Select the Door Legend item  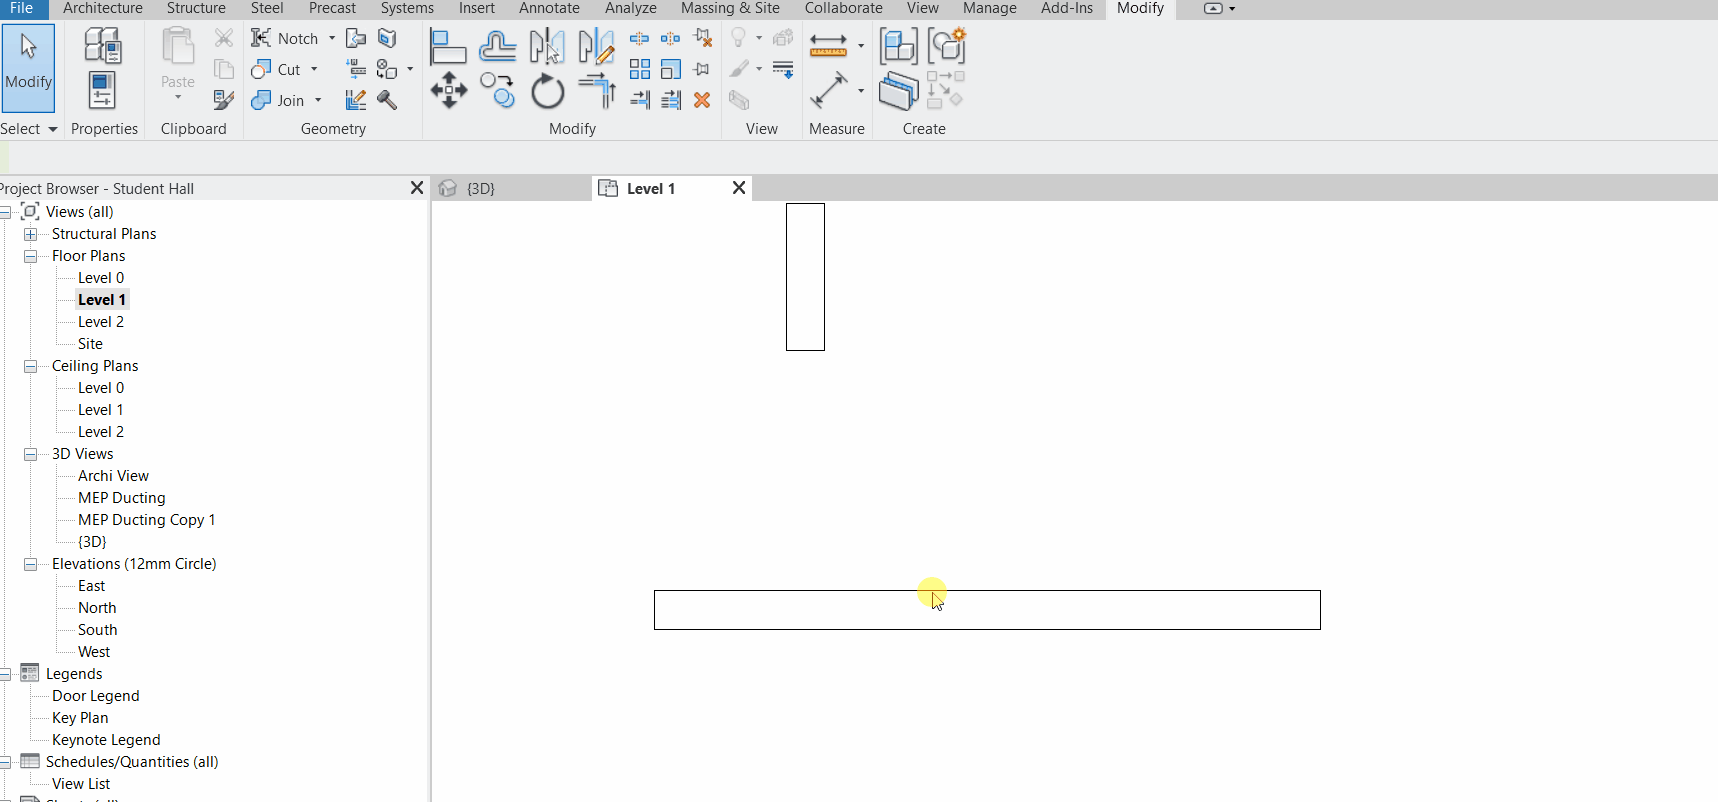point(96,696)
